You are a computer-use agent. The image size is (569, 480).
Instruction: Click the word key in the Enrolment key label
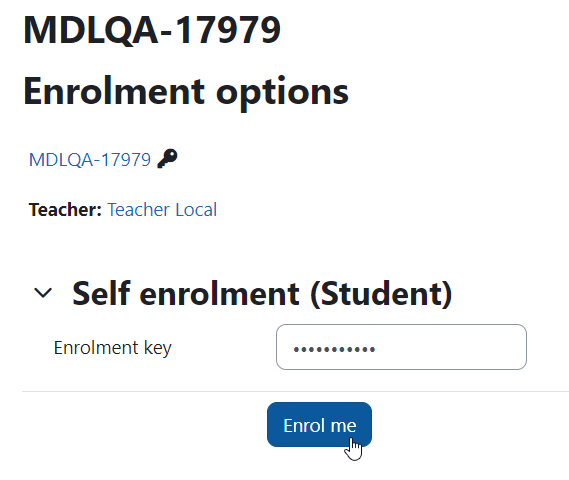(157, 348)
